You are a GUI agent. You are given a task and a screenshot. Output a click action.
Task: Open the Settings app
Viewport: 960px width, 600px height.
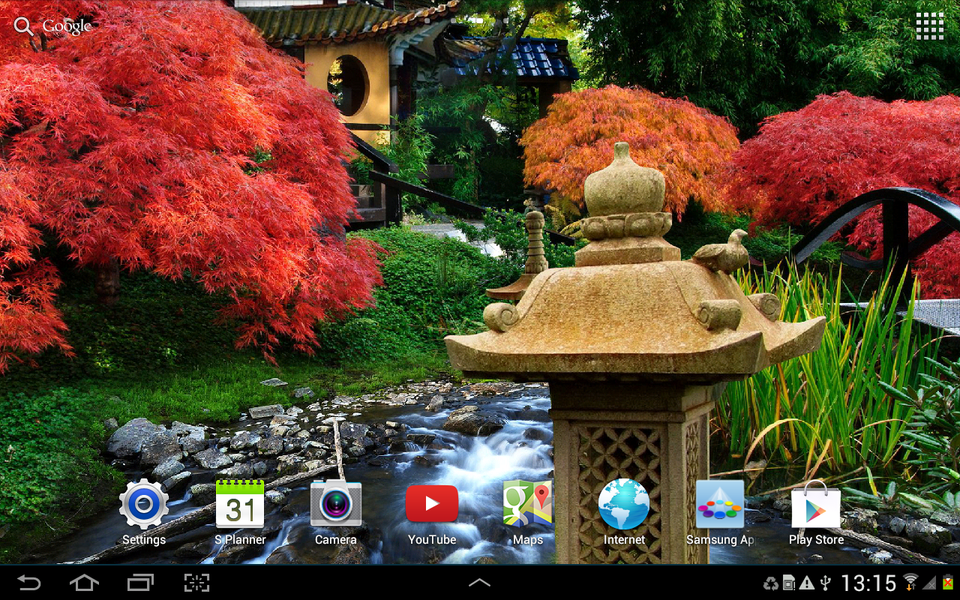(144, 505)
